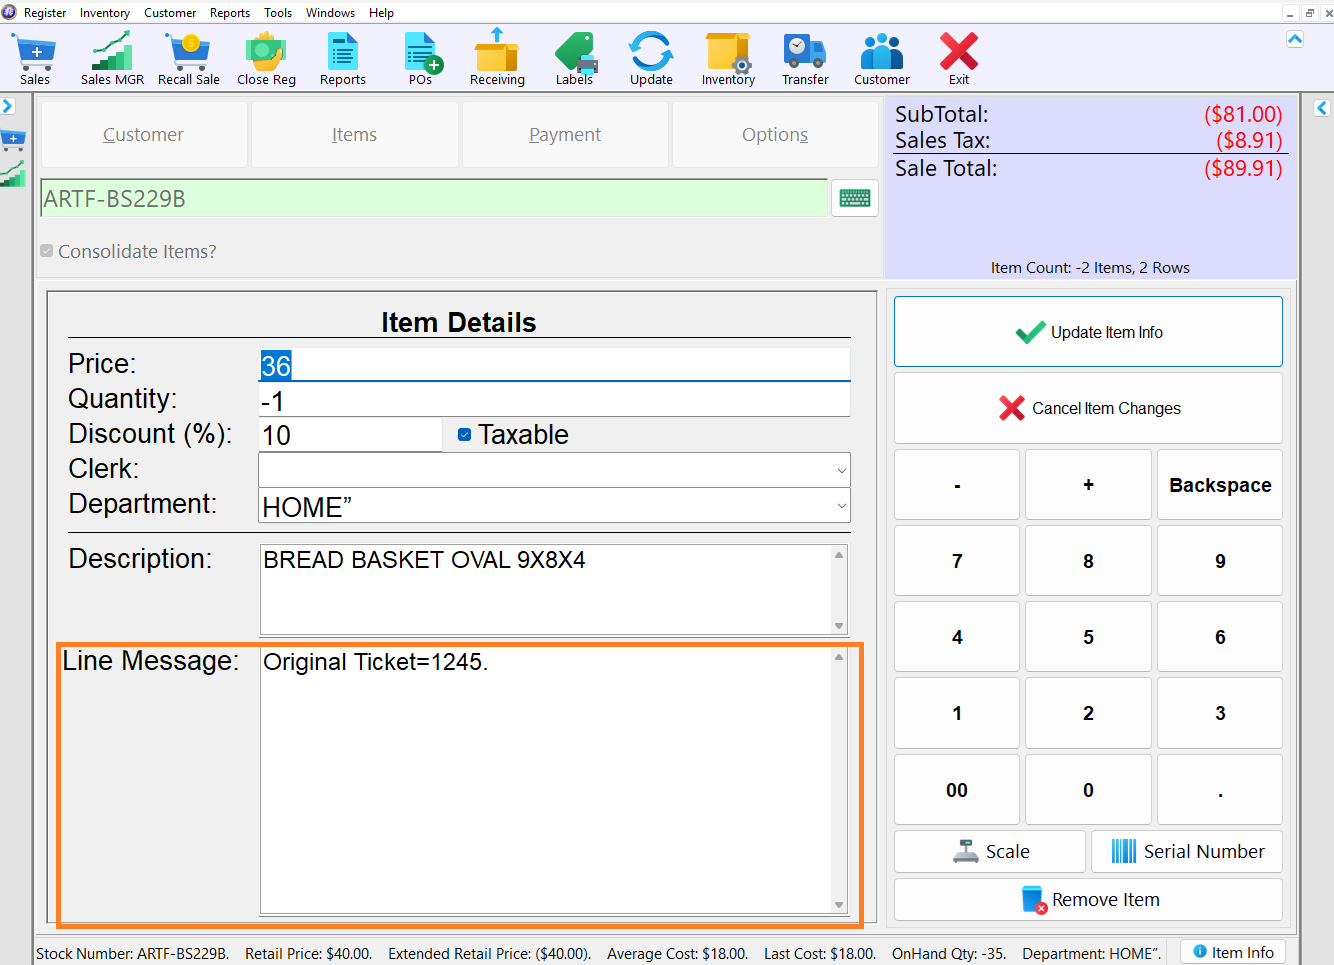Click the Receiving toolbar icon
This screenshot has height=965, width=1334.
coord(497,59)
